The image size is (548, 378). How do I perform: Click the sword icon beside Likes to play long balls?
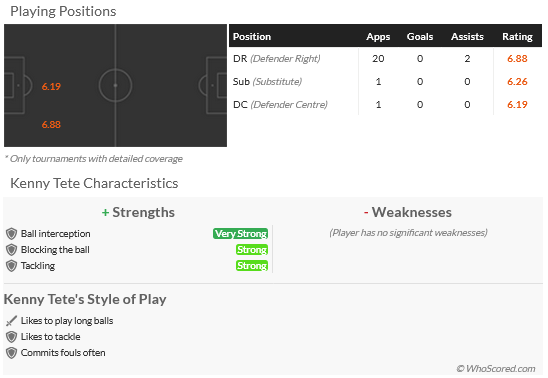[x=12, y=321]
